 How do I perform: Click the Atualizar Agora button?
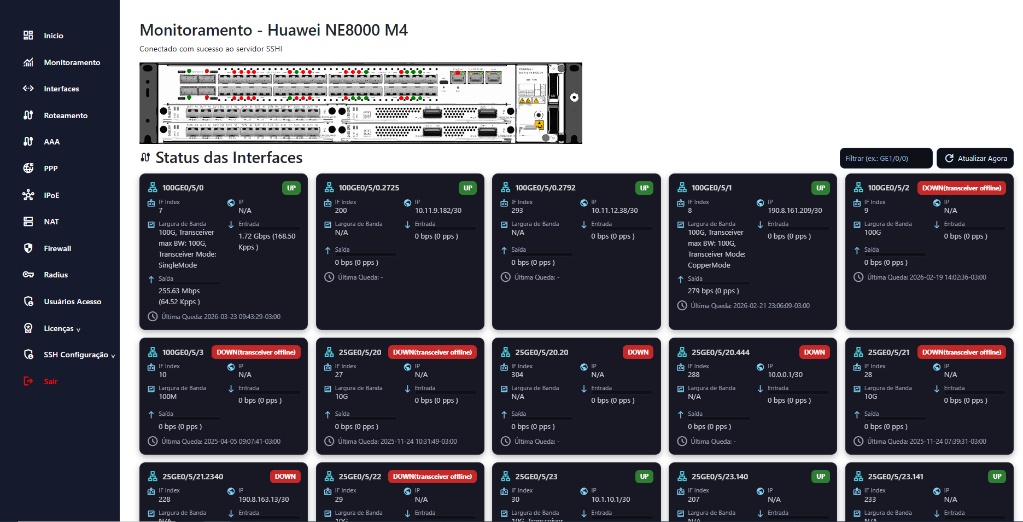click(x=975, y=159)
